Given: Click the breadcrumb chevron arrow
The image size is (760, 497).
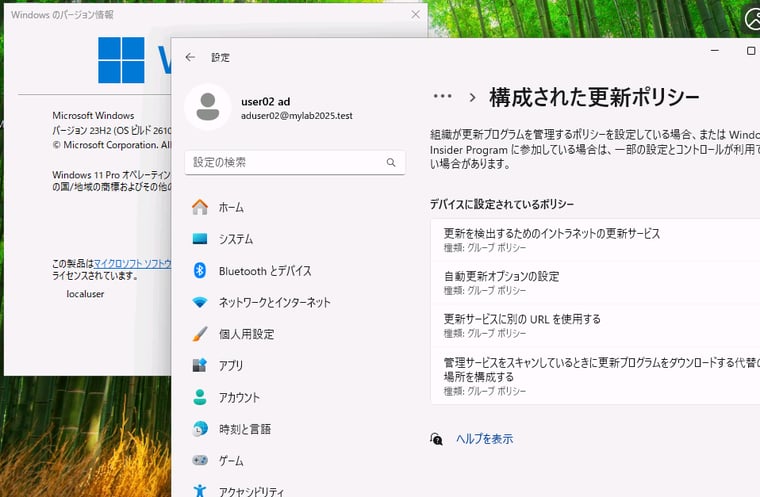Looking at the screenshot, I should 472,97.
